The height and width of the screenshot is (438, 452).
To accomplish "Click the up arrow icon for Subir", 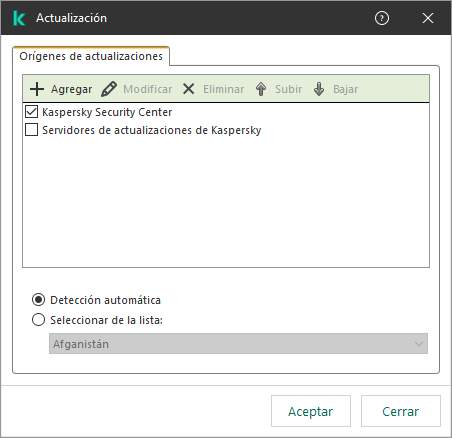I will (261, 89).
